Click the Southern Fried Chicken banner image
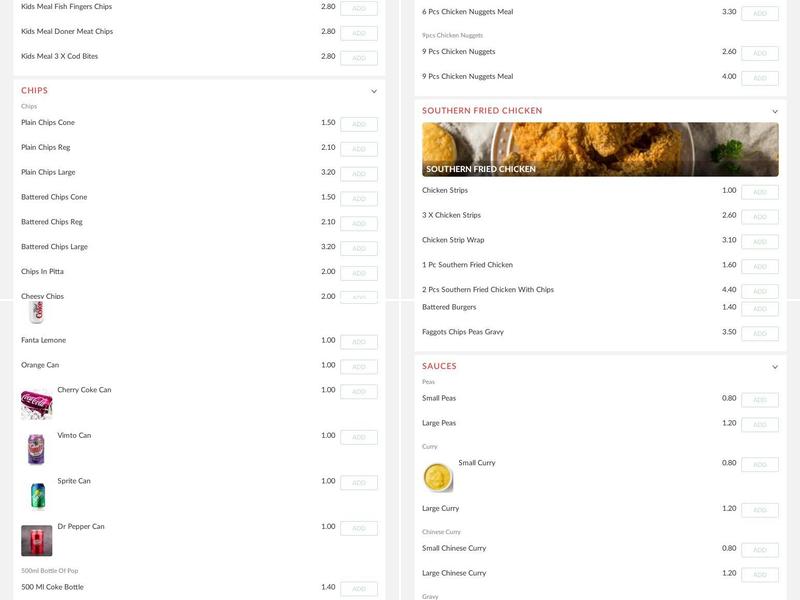 (x=600, y=149)
